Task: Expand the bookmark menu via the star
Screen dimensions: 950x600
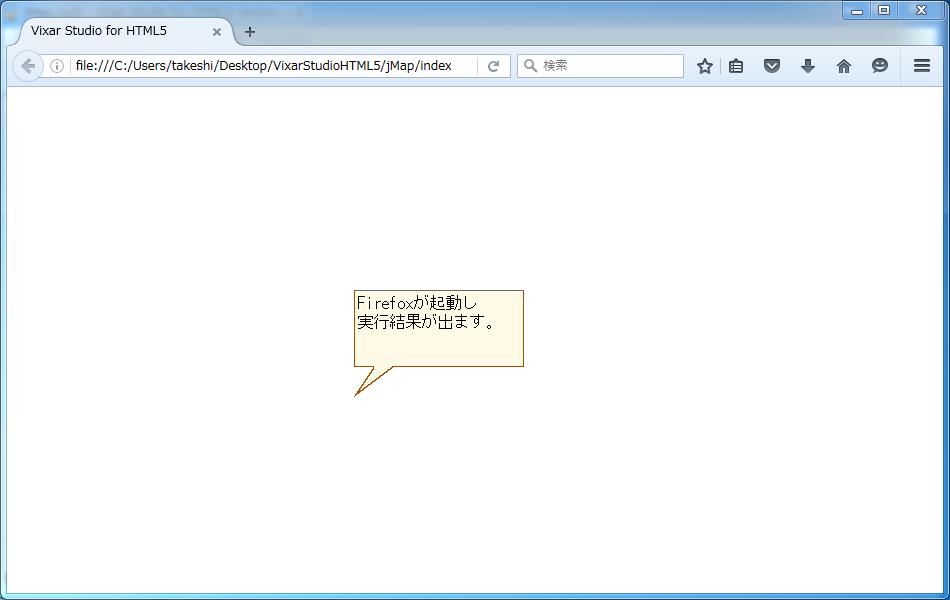Action: [x=705, y=65]
